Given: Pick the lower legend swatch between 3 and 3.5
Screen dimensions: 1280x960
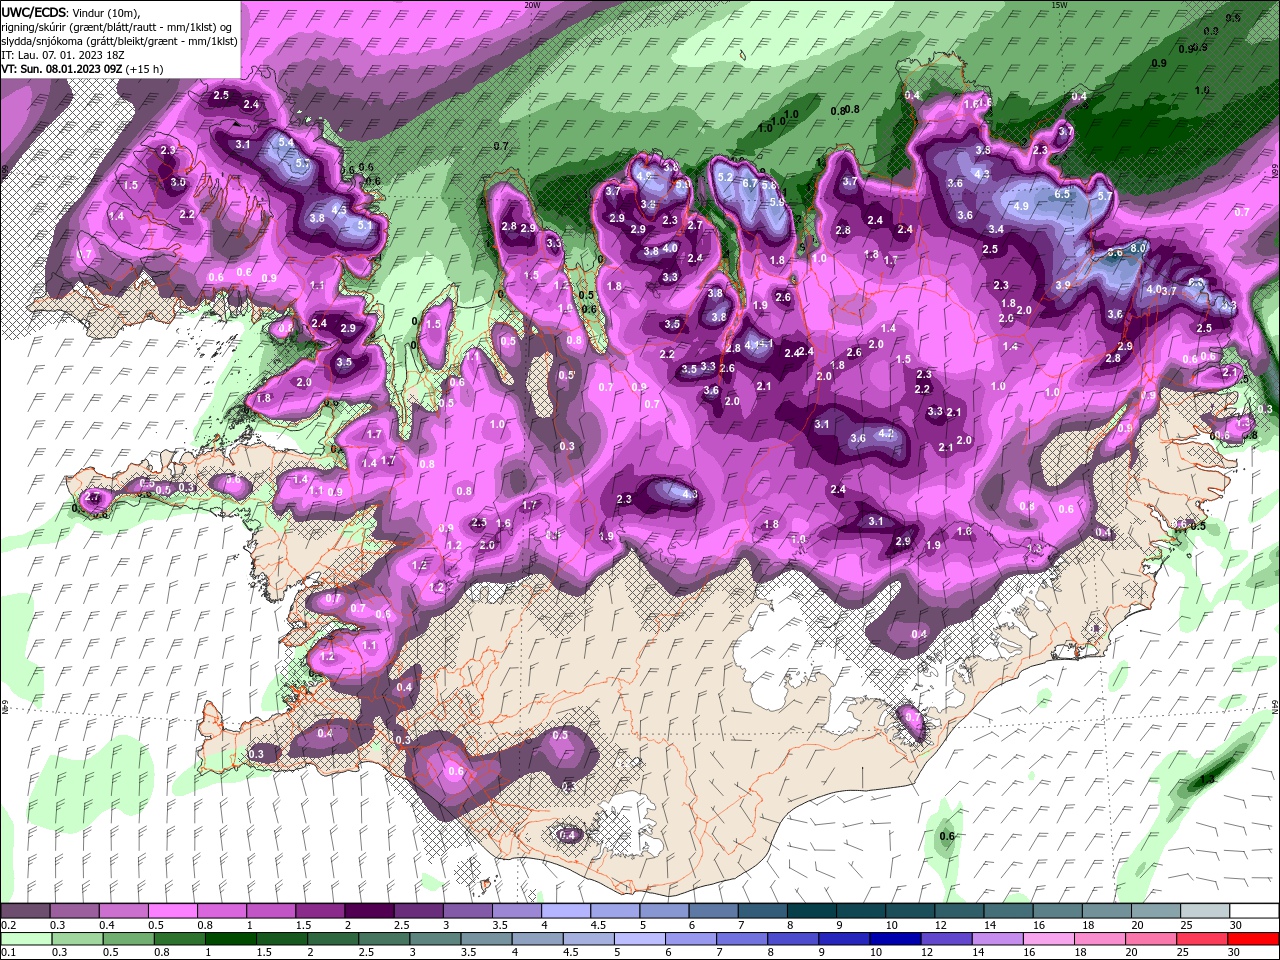Looking at the screenshot, I should (x=434, y=939).
